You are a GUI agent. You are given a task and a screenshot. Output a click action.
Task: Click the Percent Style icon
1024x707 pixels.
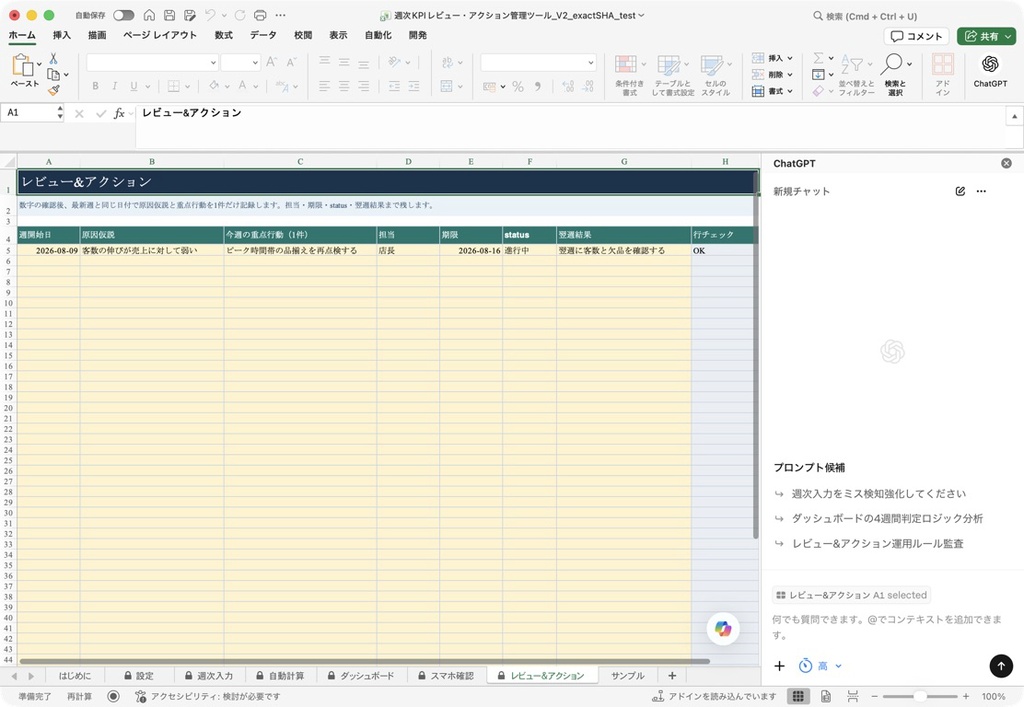(518, 86)
